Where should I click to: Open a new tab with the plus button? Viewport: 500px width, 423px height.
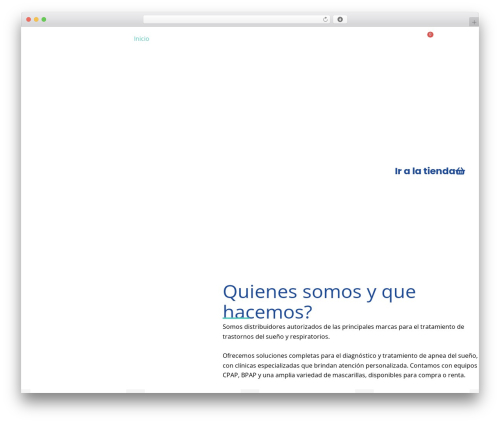pyautogui.click(x=474, y=22)
